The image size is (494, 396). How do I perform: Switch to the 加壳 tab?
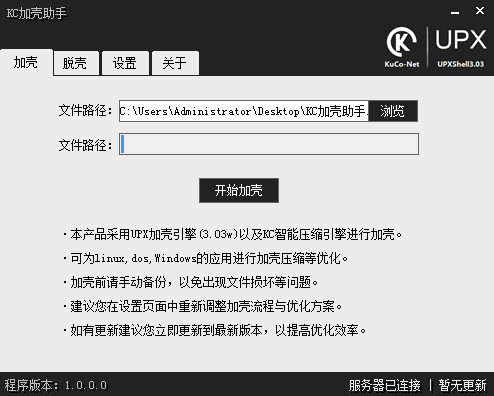(26, 63)
